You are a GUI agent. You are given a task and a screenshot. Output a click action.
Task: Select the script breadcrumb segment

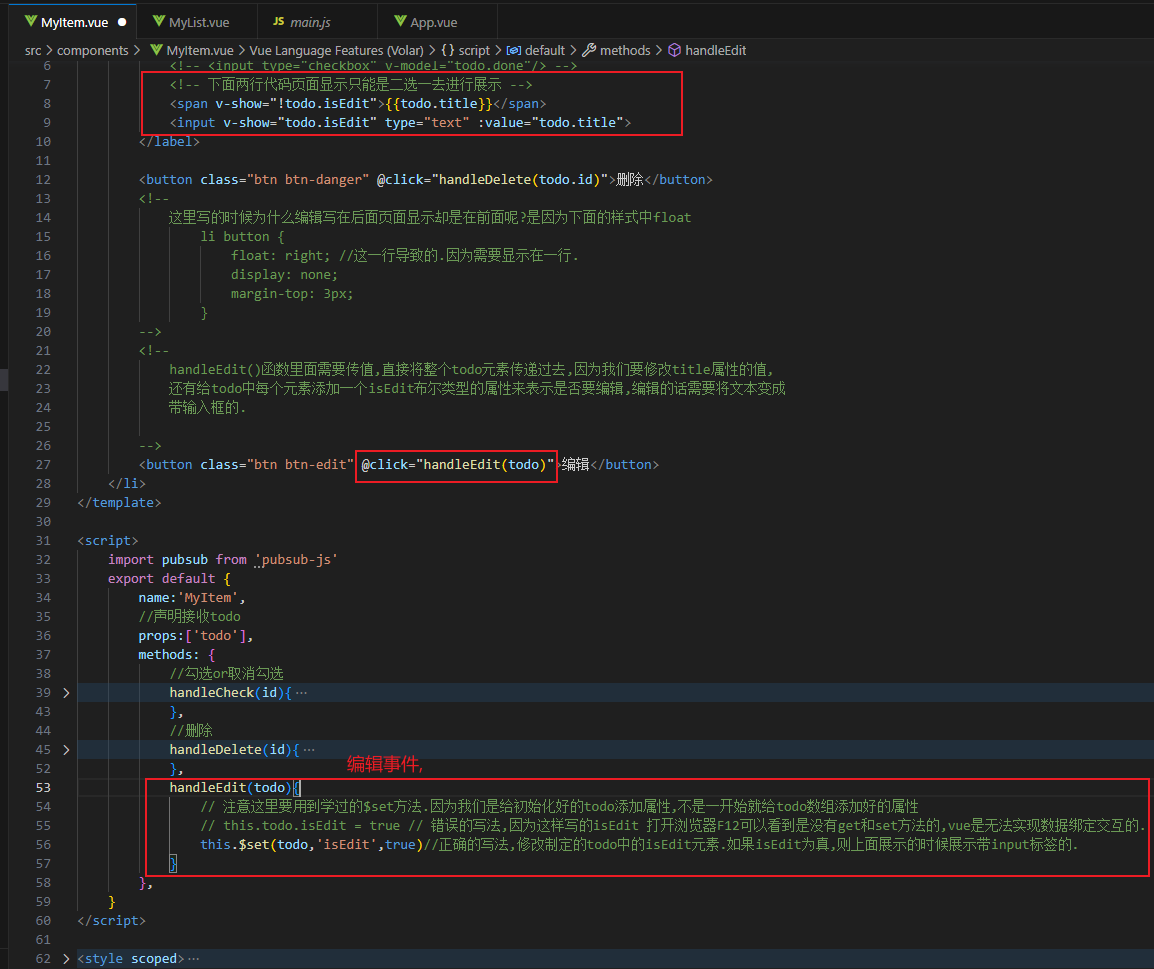(x=474, y=50)
